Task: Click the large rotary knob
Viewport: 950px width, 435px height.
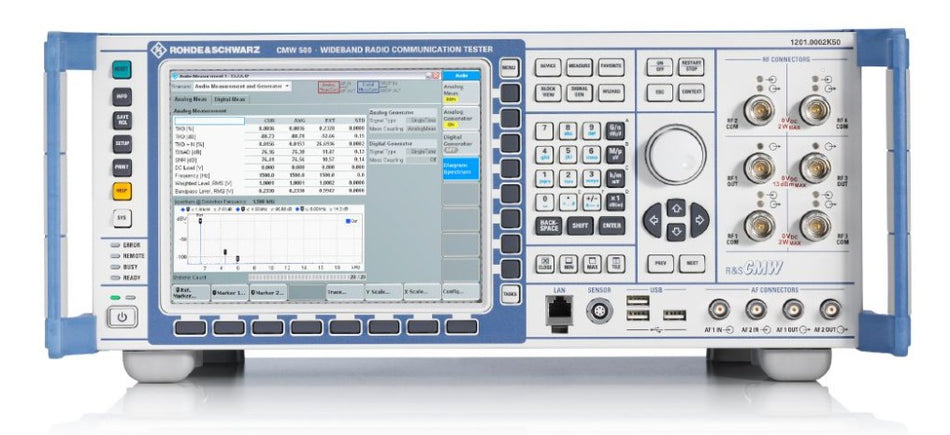Action: click(676, 154)
